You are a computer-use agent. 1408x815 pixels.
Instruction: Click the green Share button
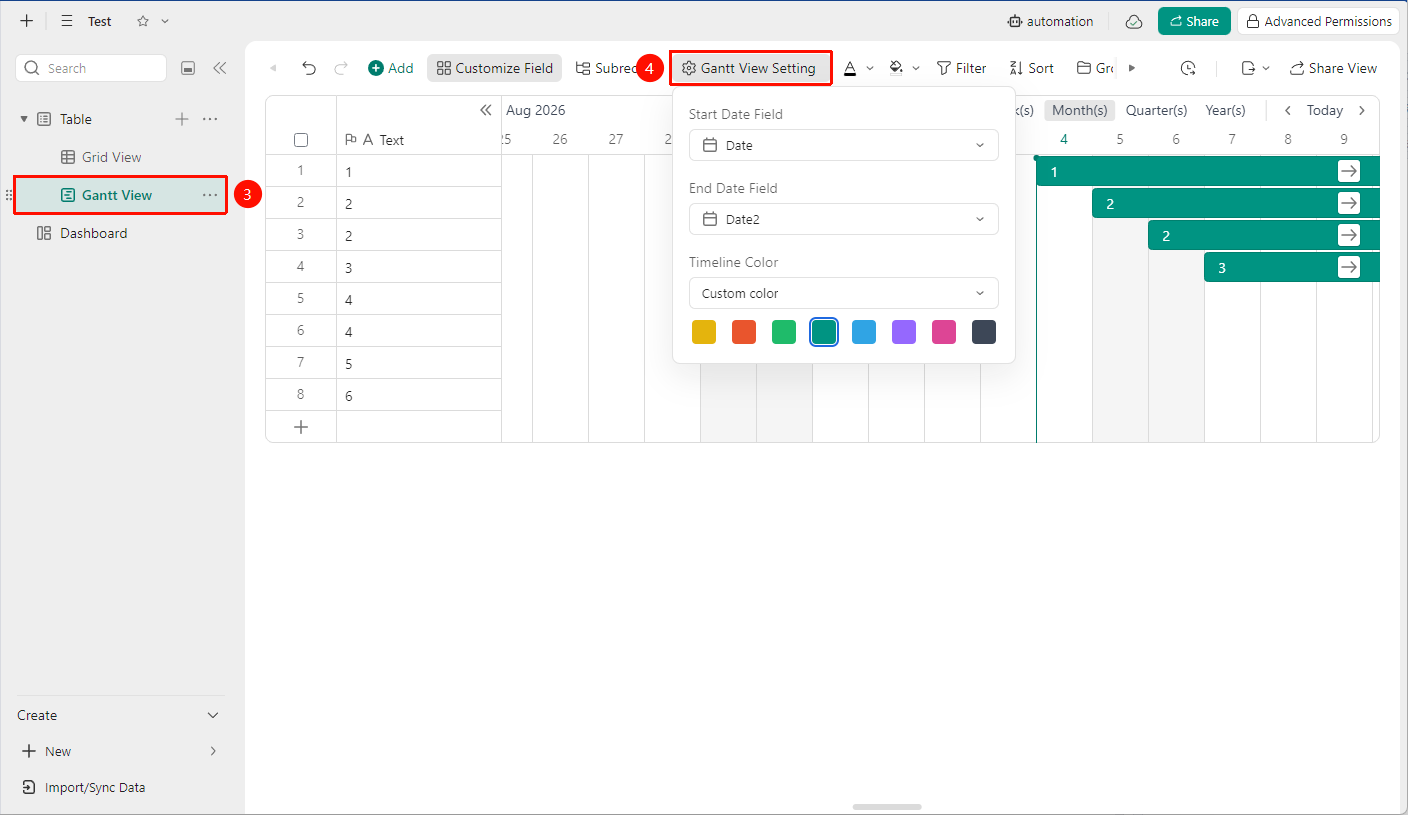(1194, 21)
